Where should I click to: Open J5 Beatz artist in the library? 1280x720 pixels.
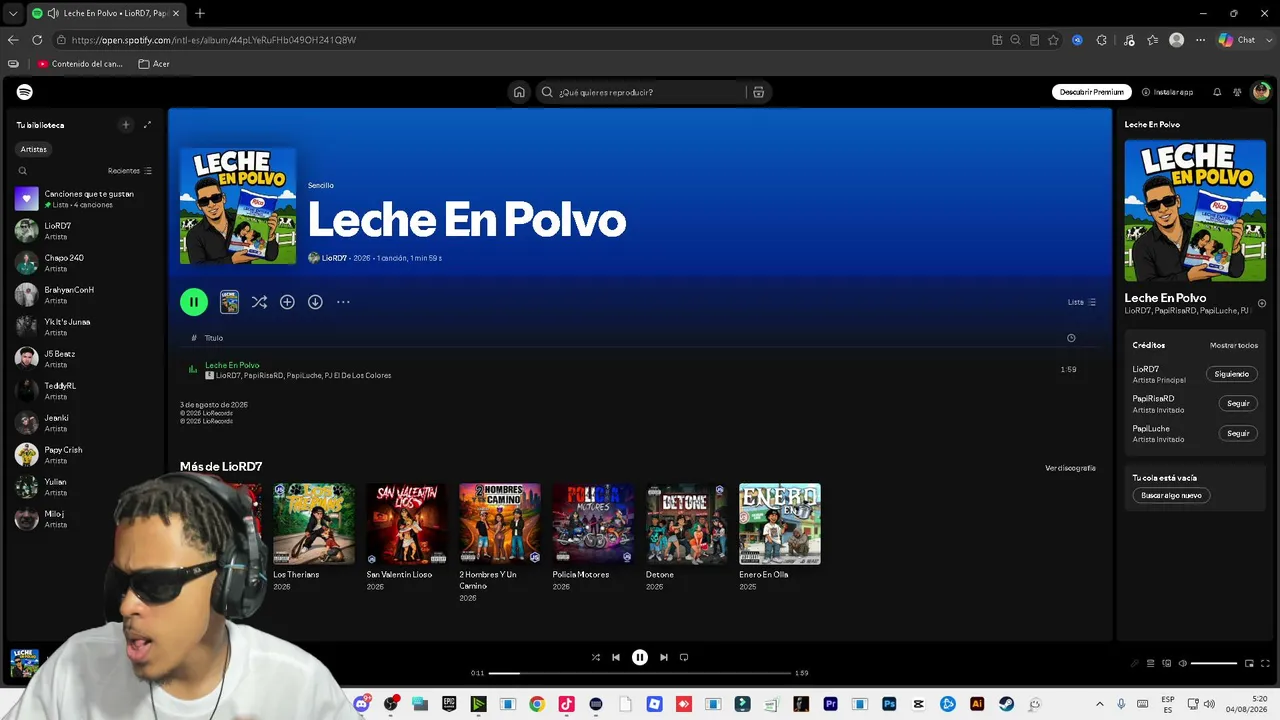(x=84, y=358)
